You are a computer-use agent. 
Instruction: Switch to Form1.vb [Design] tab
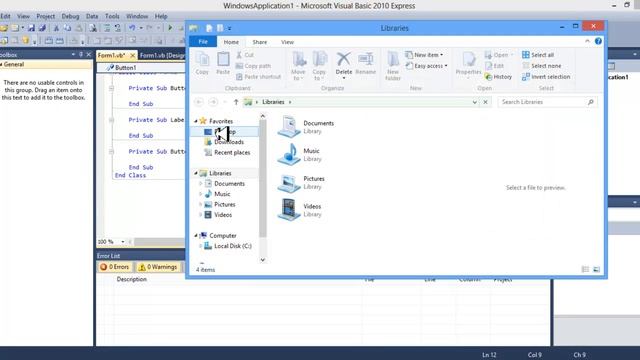(x=162, y=56)
